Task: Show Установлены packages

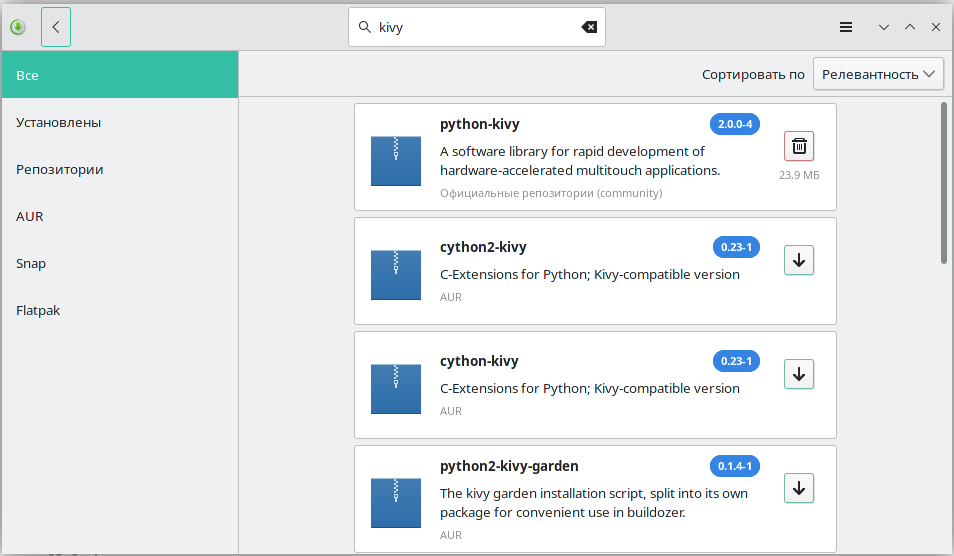Action: 119,122
